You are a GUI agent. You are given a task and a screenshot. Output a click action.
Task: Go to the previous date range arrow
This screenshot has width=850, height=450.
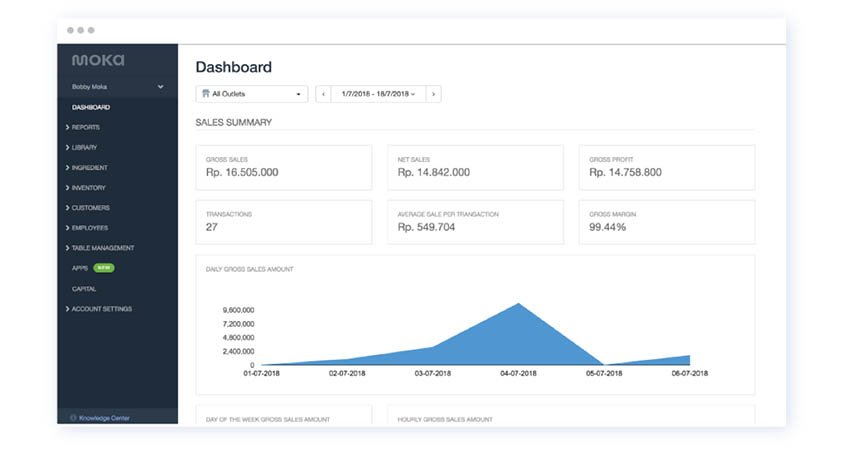[323, 94]
